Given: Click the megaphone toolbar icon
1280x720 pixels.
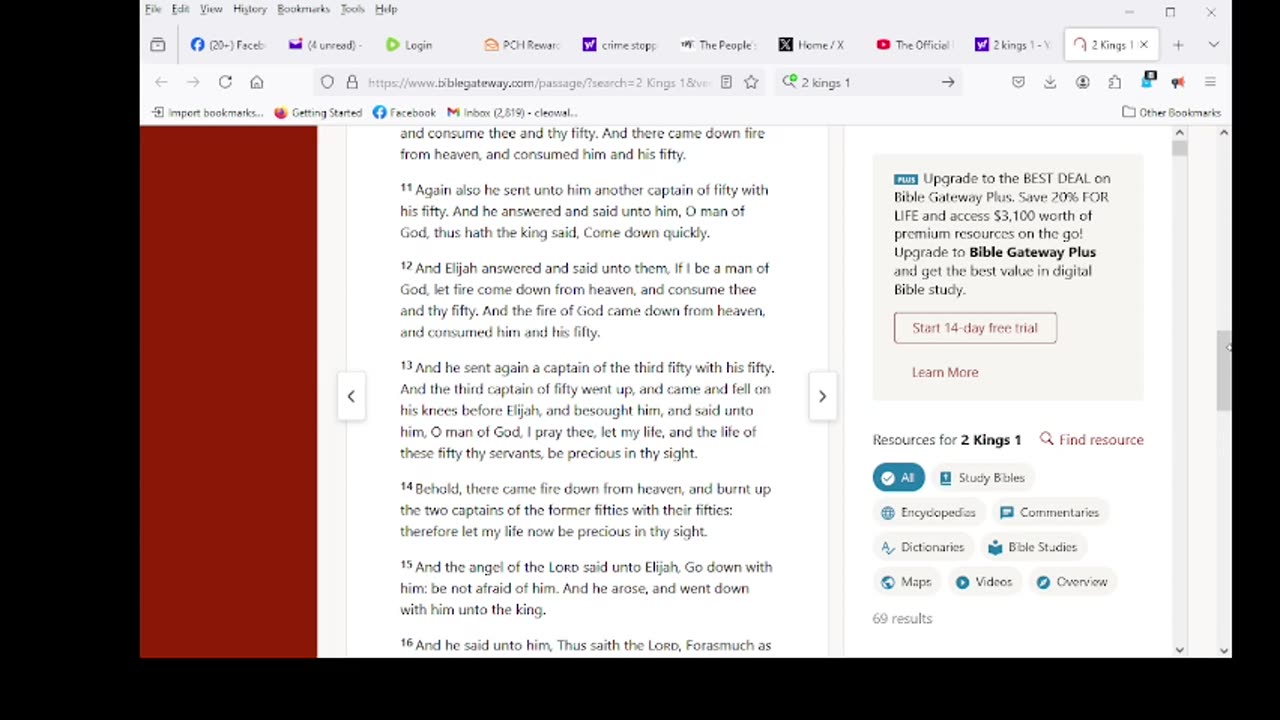Looking at the screenshot, I should [x=1178, y=82].
